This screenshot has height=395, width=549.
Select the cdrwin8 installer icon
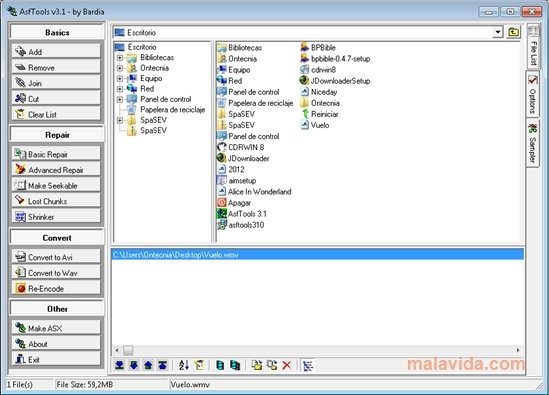click(x=304, y=69)
